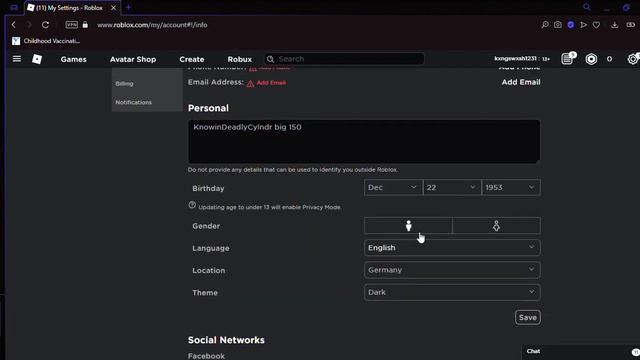Open the Language dropdown showing English

452,248
